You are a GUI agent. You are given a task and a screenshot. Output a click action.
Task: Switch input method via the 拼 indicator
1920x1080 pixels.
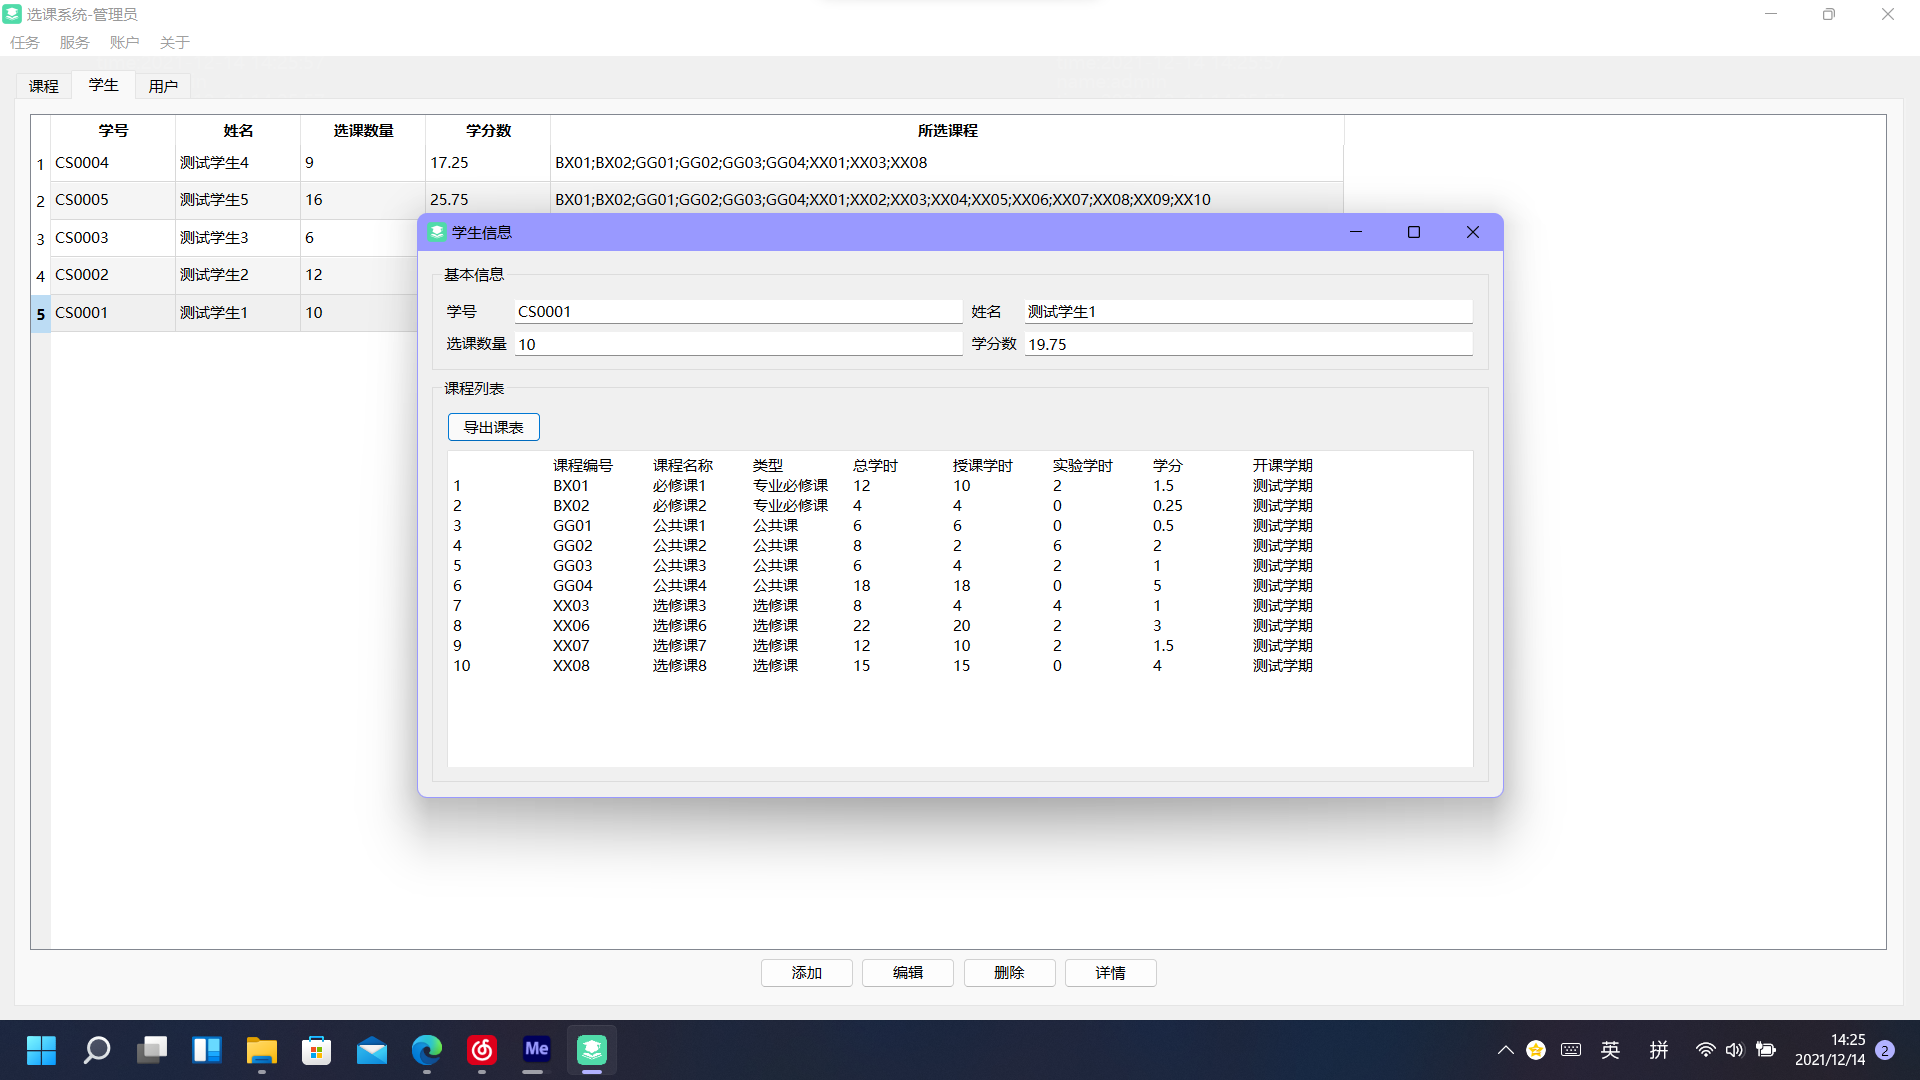(1657, 1050)
